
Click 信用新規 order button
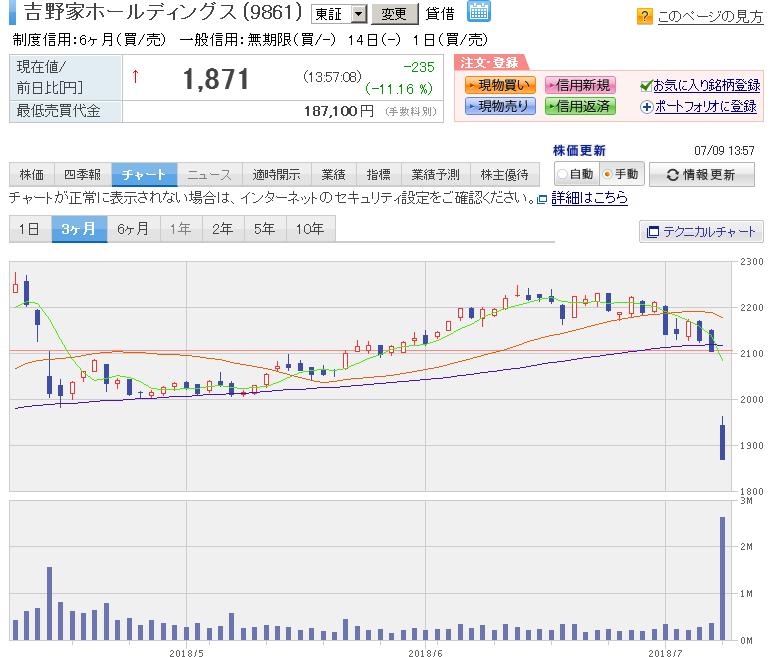580,85
